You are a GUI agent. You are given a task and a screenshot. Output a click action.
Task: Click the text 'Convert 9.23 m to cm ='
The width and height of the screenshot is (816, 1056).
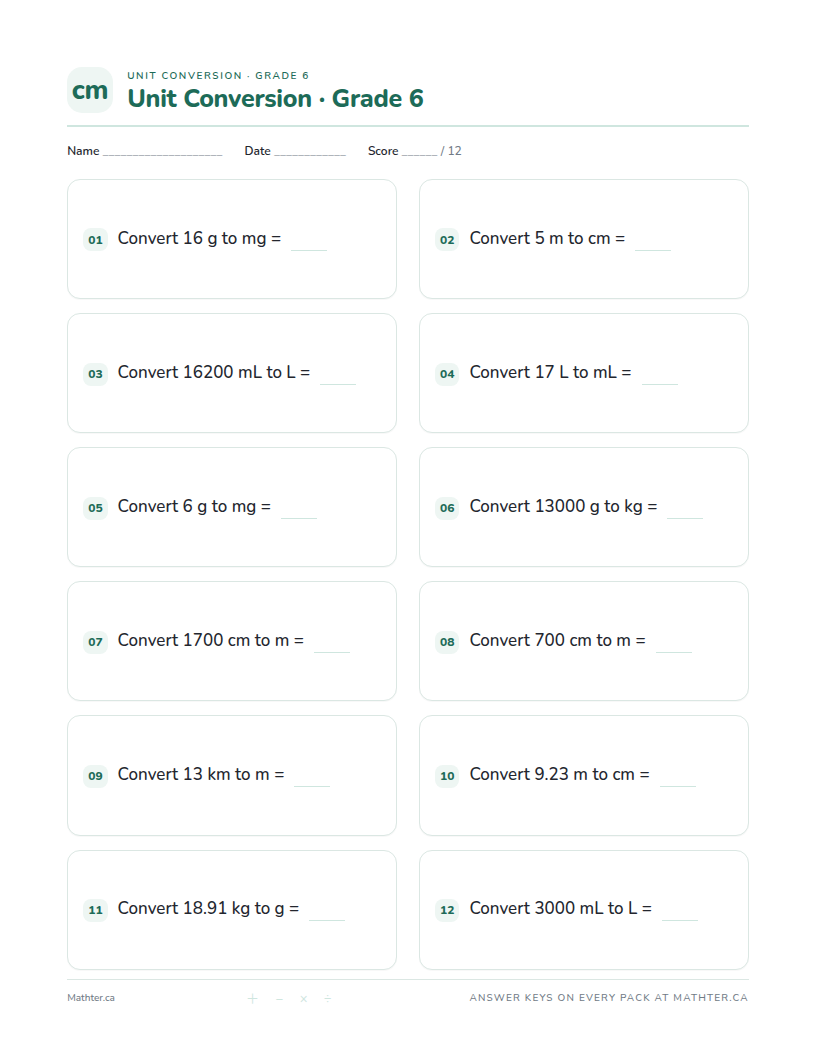click(559, 774)
